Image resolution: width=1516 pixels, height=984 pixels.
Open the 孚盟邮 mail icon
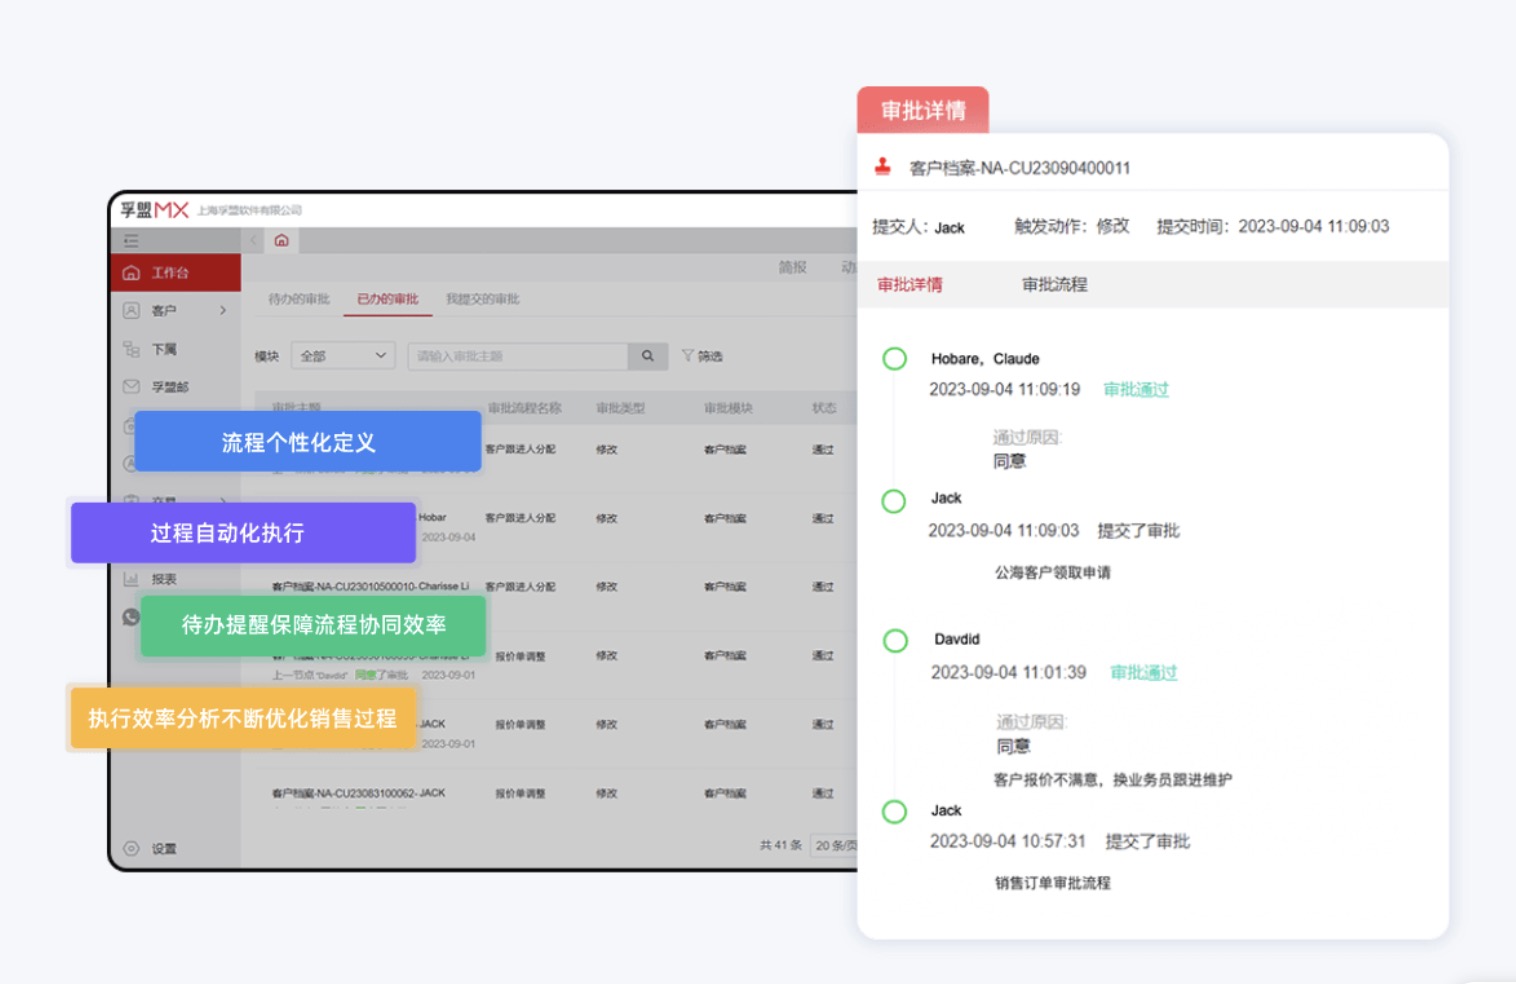[130, 387]
